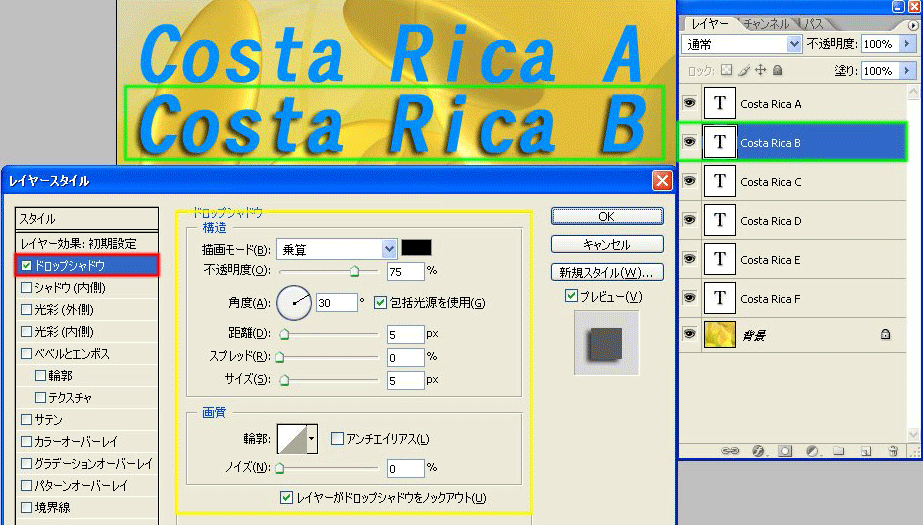
Task: Click the 新規スタイル button
Action: click(x=606, y=272)
